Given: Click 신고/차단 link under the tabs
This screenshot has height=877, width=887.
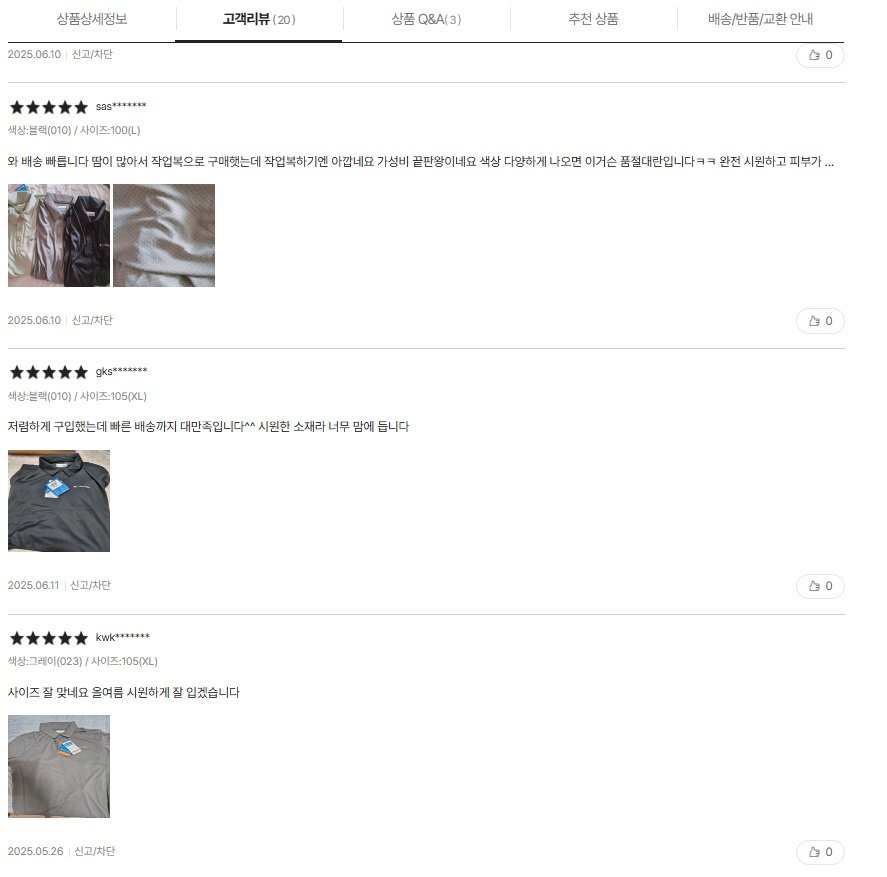Looking at the screenshot, I should pos(92,54).
